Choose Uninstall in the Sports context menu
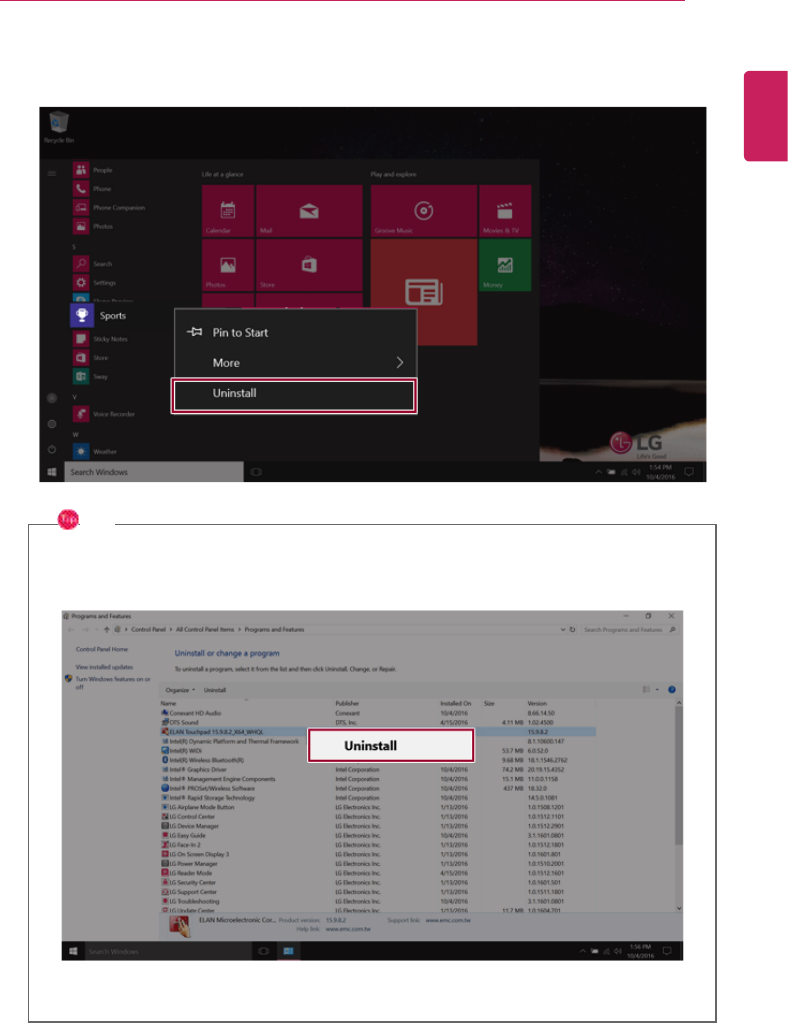This screenshot has width=788, height=1023. coord(294,395)
